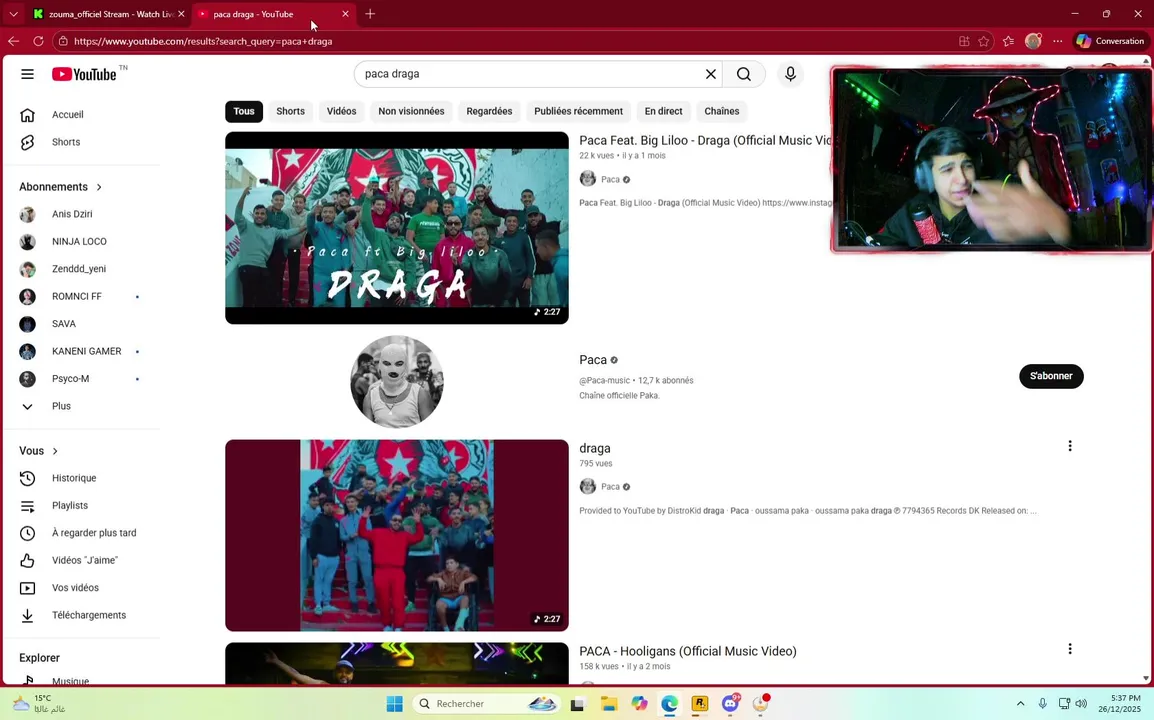Screen dimensions: 1154x720
Task: Open the browser favorites list icon
Action: click(x=1008, y=41)
